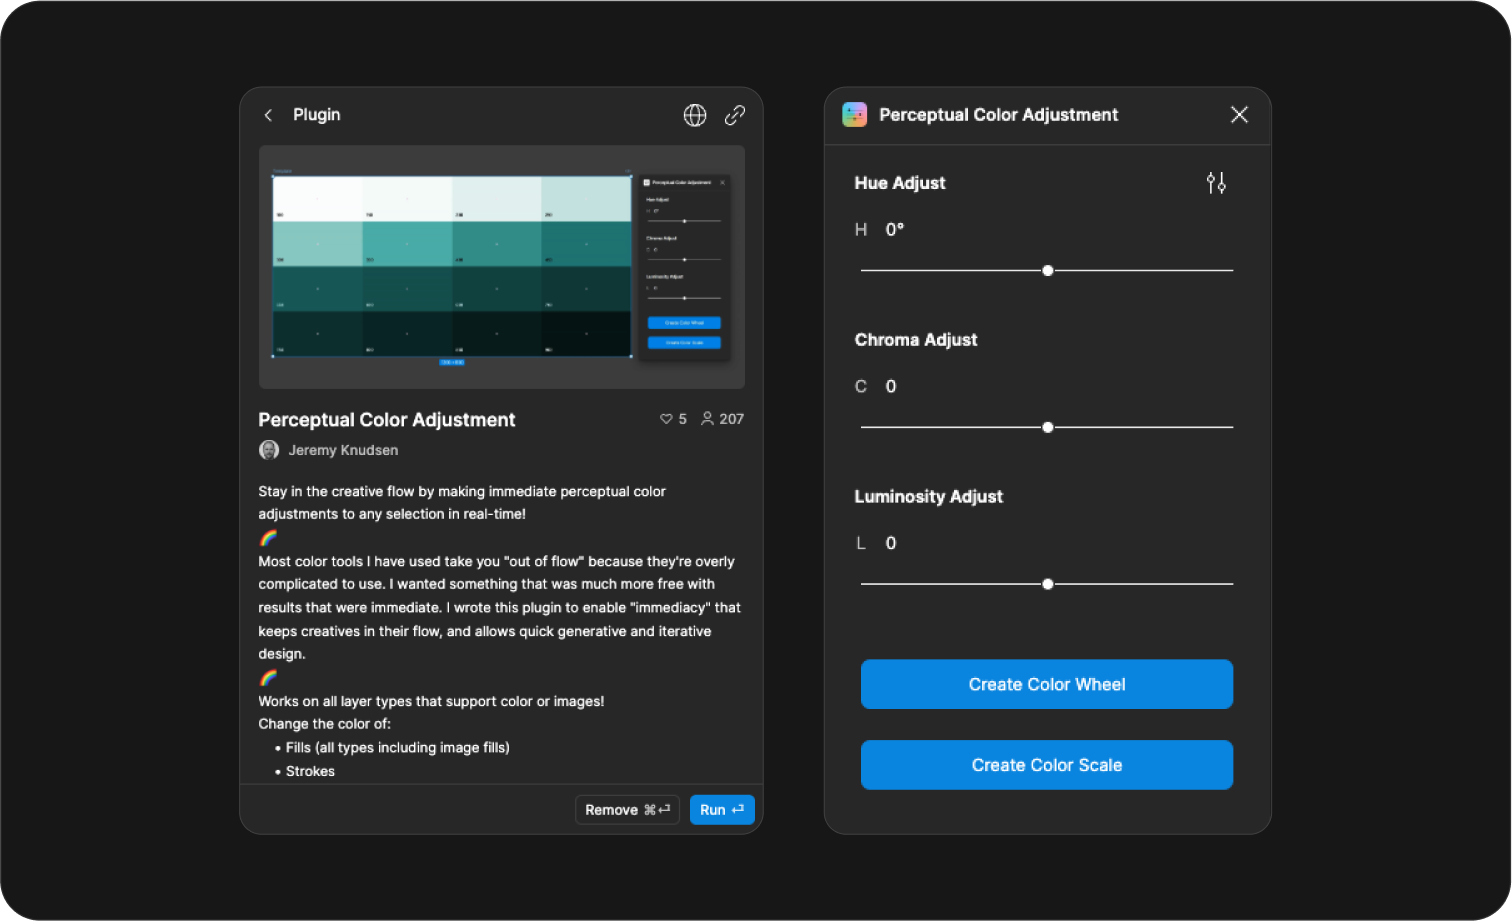Close the Perceptual Color Adjustment panel
The width and height of the screenshot is (1512, 921).
click(x=1239, y=115)
